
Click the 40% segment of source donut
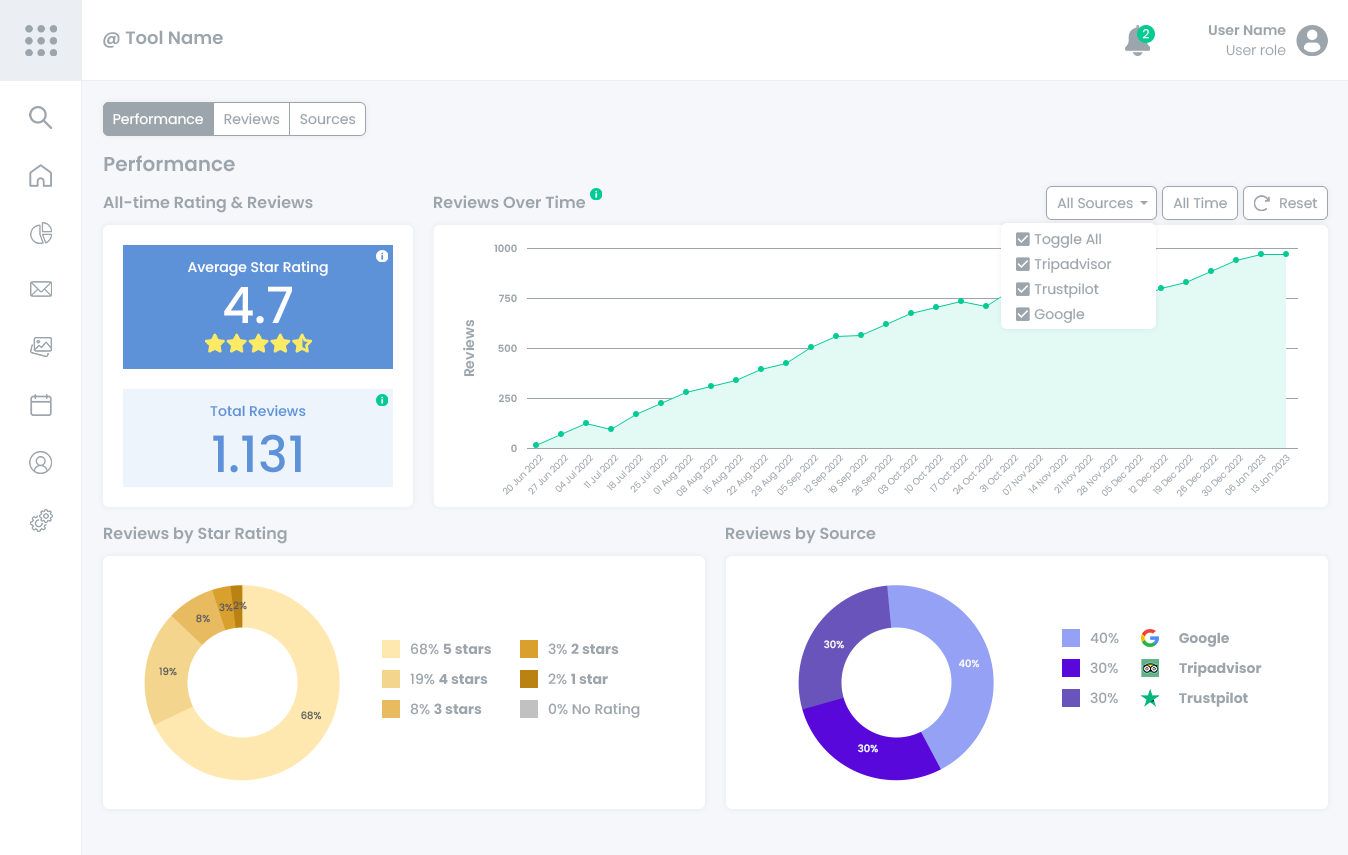(x=969, y=664)
